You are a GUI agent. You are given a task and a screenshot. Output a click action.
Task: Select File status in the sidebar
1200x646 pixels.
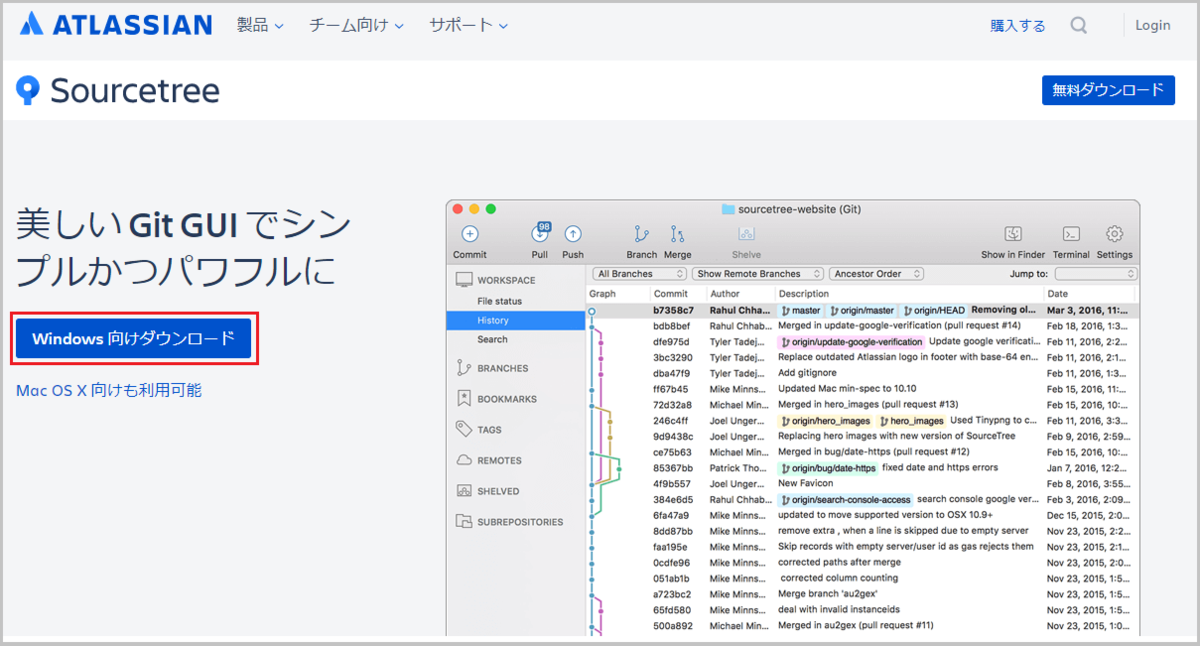(500, 301)
